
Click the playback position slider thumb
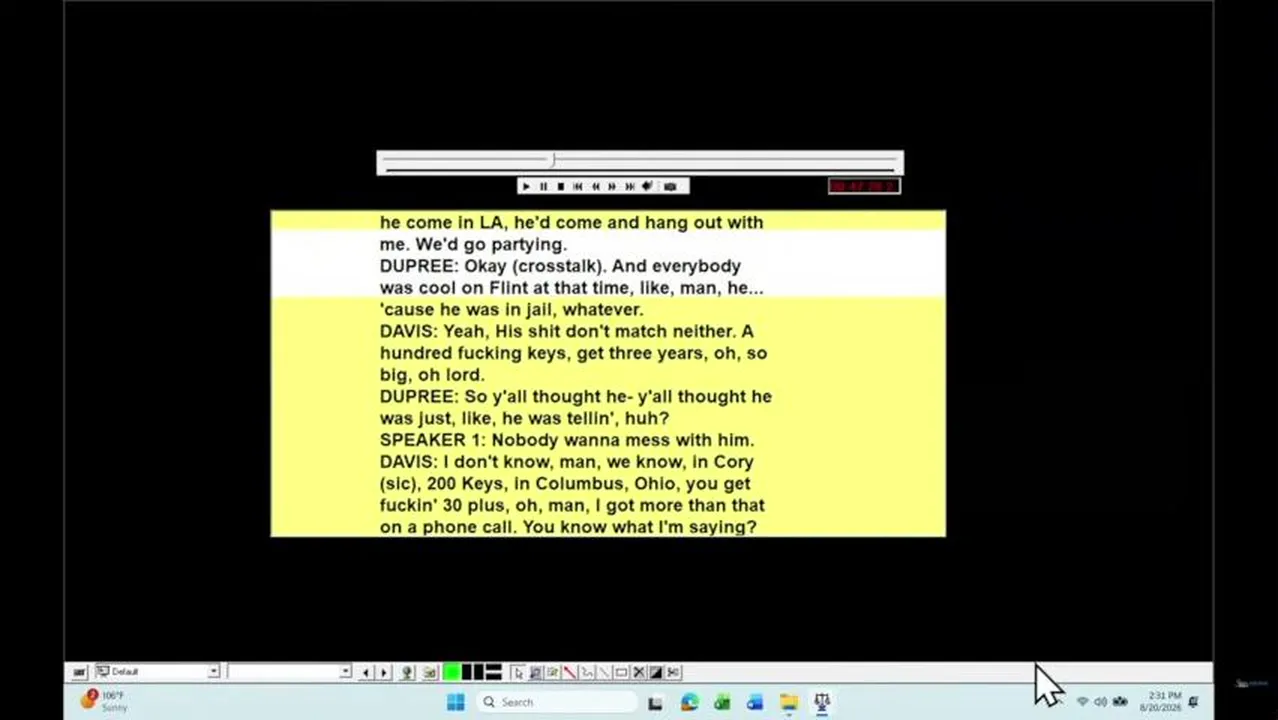[x=552, y=160]
